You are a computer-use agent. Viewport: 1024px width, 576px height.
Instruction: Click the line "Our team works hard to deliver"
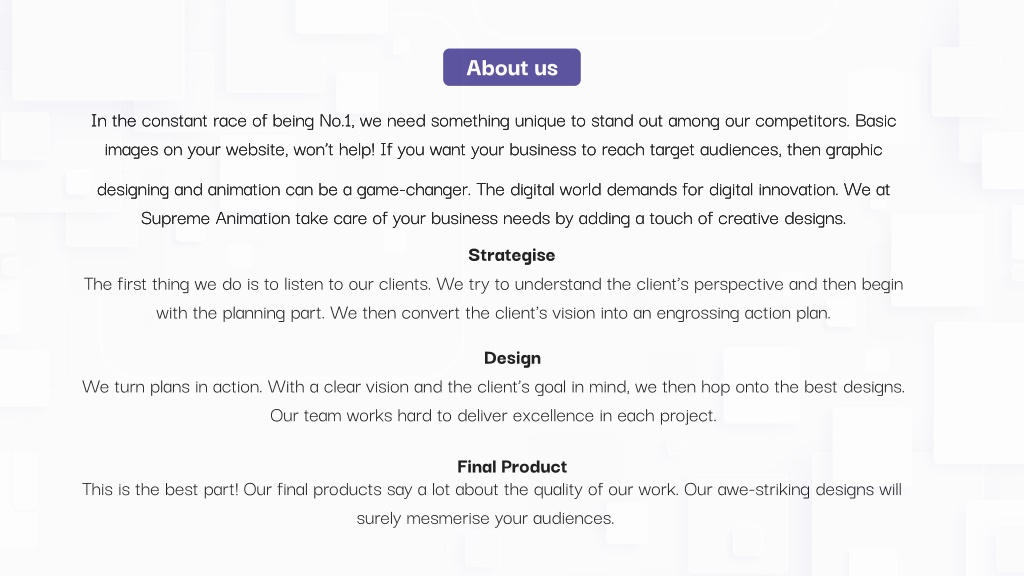point(493,415)
